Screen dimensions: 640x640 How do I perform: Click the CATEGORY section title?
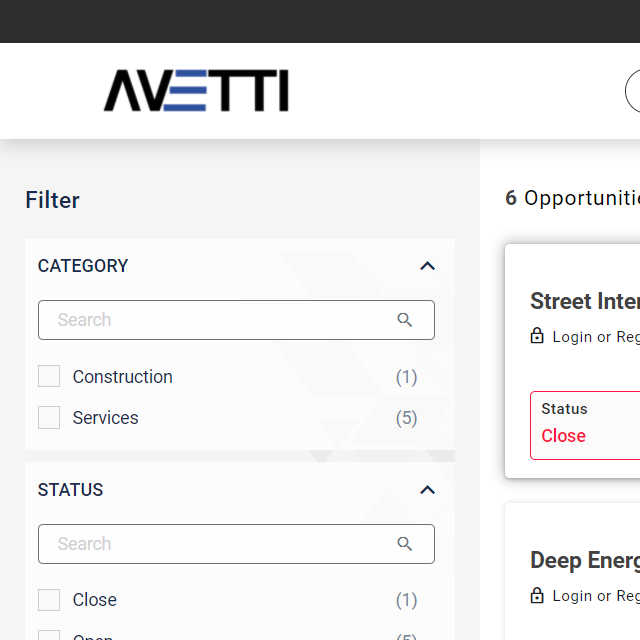coord(83,266)
